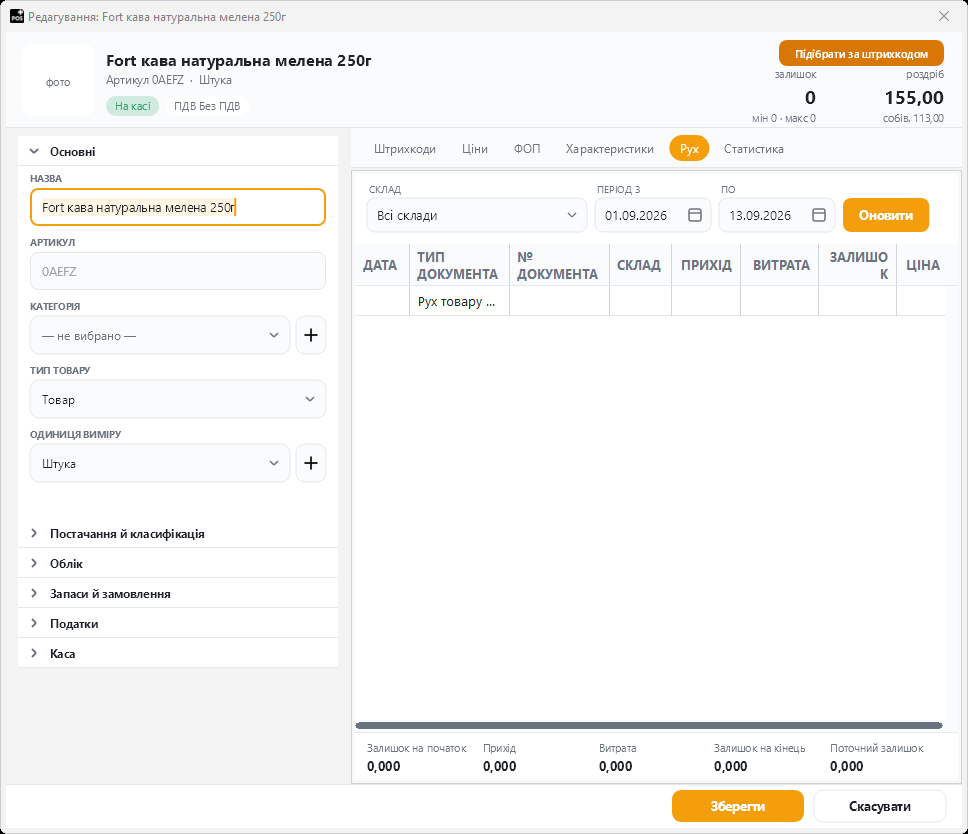Viewport: 968px width, 834px height.
Task: Switch to the Характеристики tab
Action: [609, 149]
